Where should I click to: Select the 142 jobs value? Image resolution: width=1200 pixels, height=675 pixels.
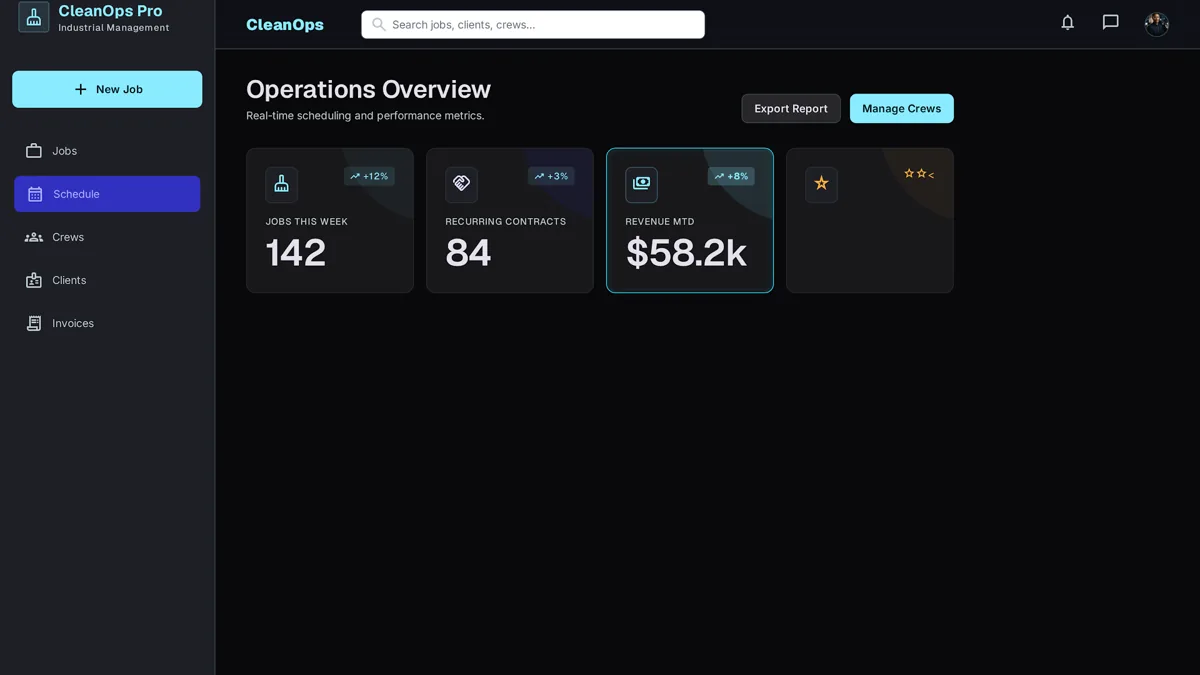[296, 253]
